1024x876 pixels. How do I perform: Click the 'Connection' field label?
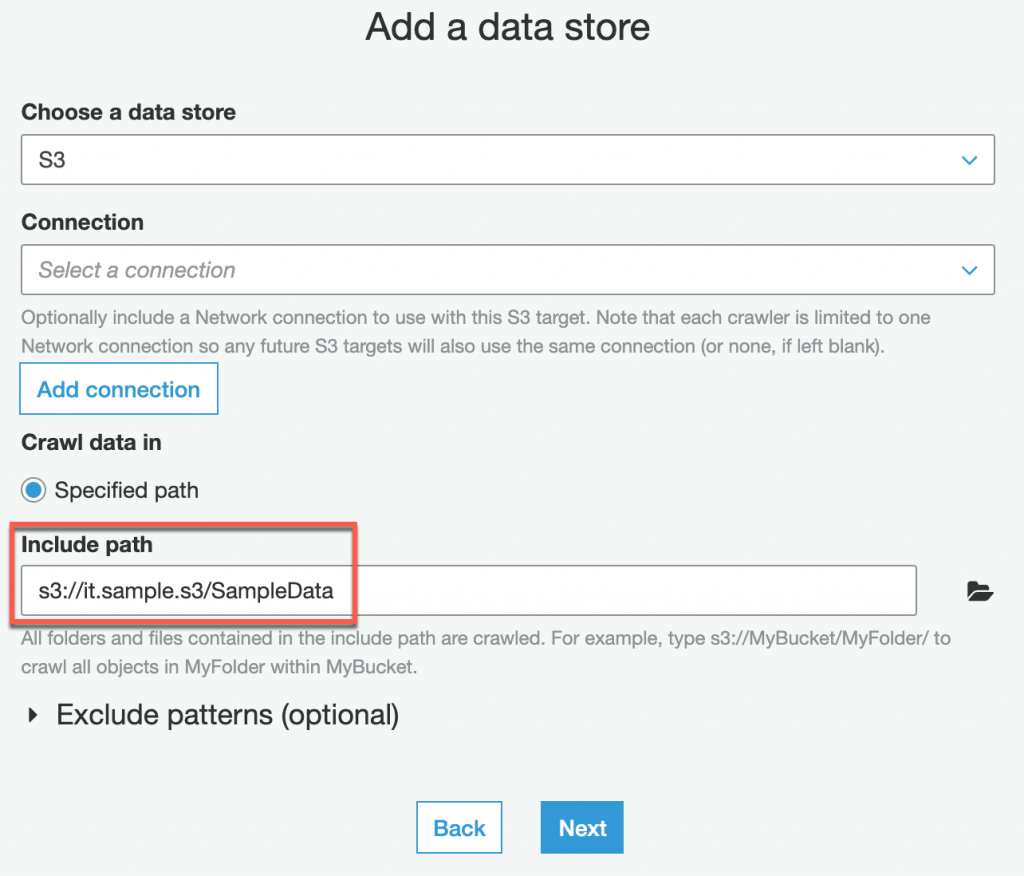click(x=83, y=222)
